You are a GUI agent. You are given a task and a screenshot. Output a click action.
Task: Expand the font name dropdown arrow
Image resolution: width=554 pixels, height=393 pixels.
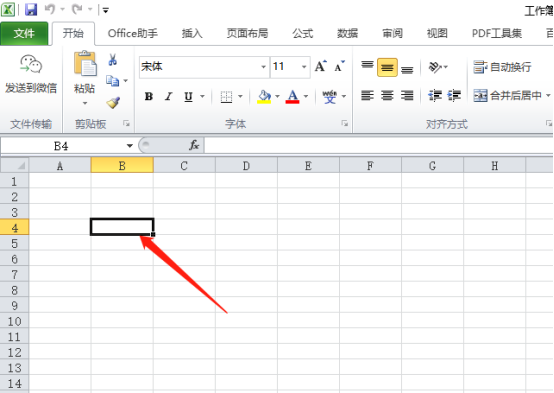264,67
